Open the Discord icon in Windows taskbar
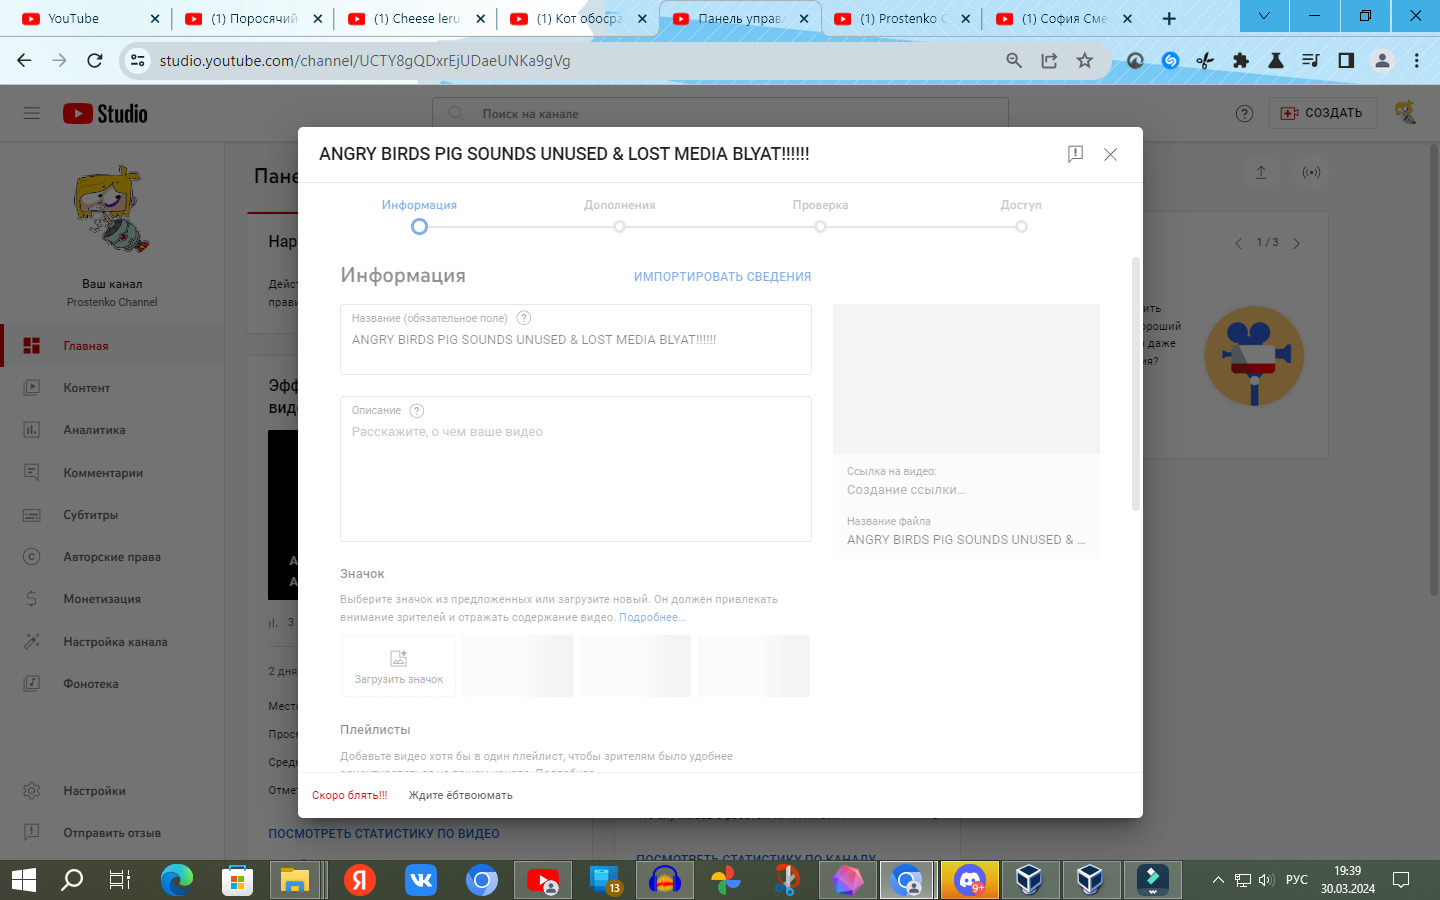 coord(969,880)
